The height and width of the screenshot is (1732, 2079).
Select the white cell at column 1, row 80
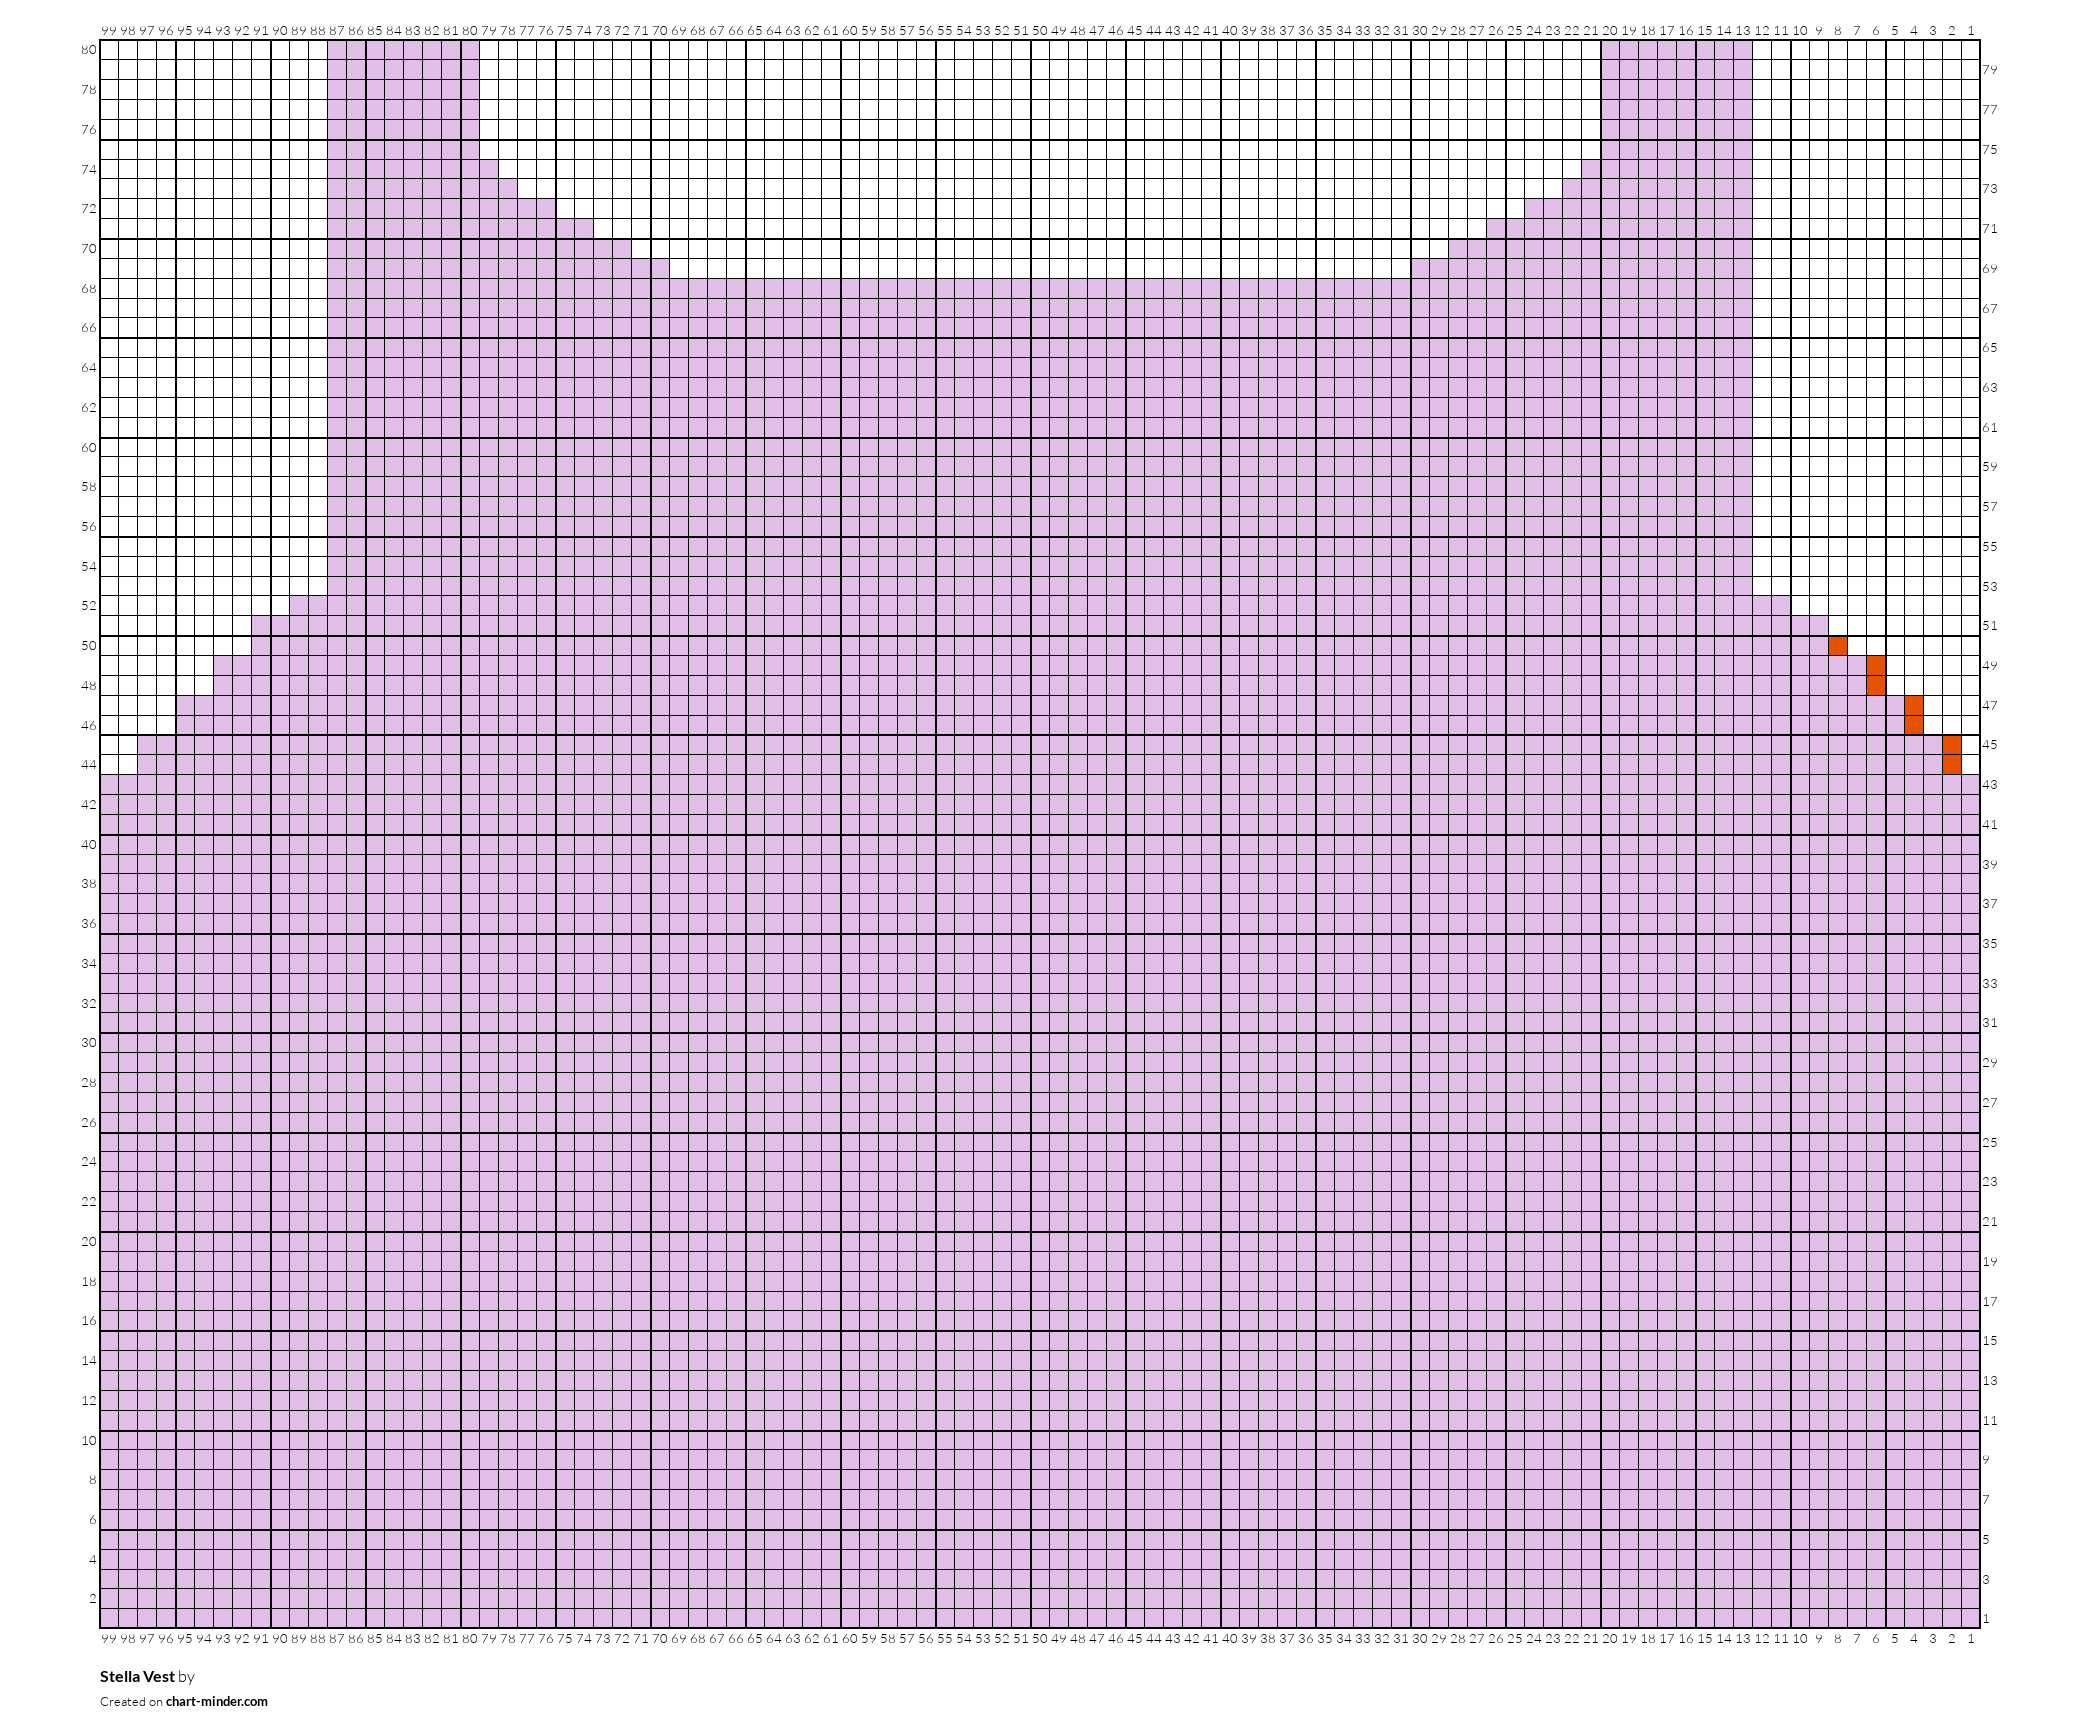point(1970,50)
